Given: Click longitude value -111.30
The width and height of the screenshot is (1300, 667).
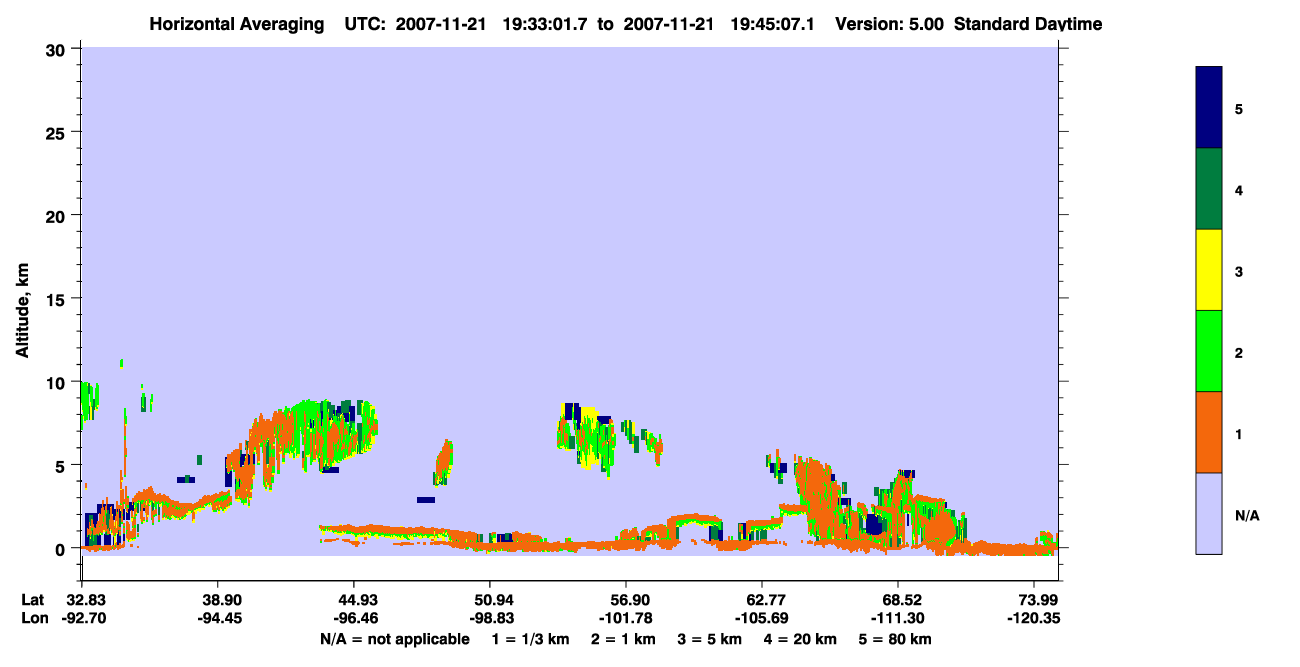Looking at the screenshot, I should (x=898, y=618).
